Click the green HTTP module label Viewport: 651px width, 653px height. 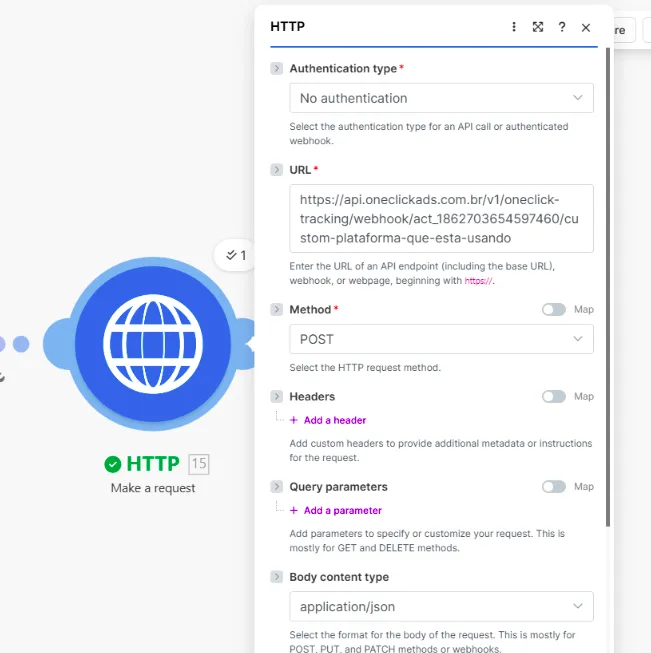153,464
